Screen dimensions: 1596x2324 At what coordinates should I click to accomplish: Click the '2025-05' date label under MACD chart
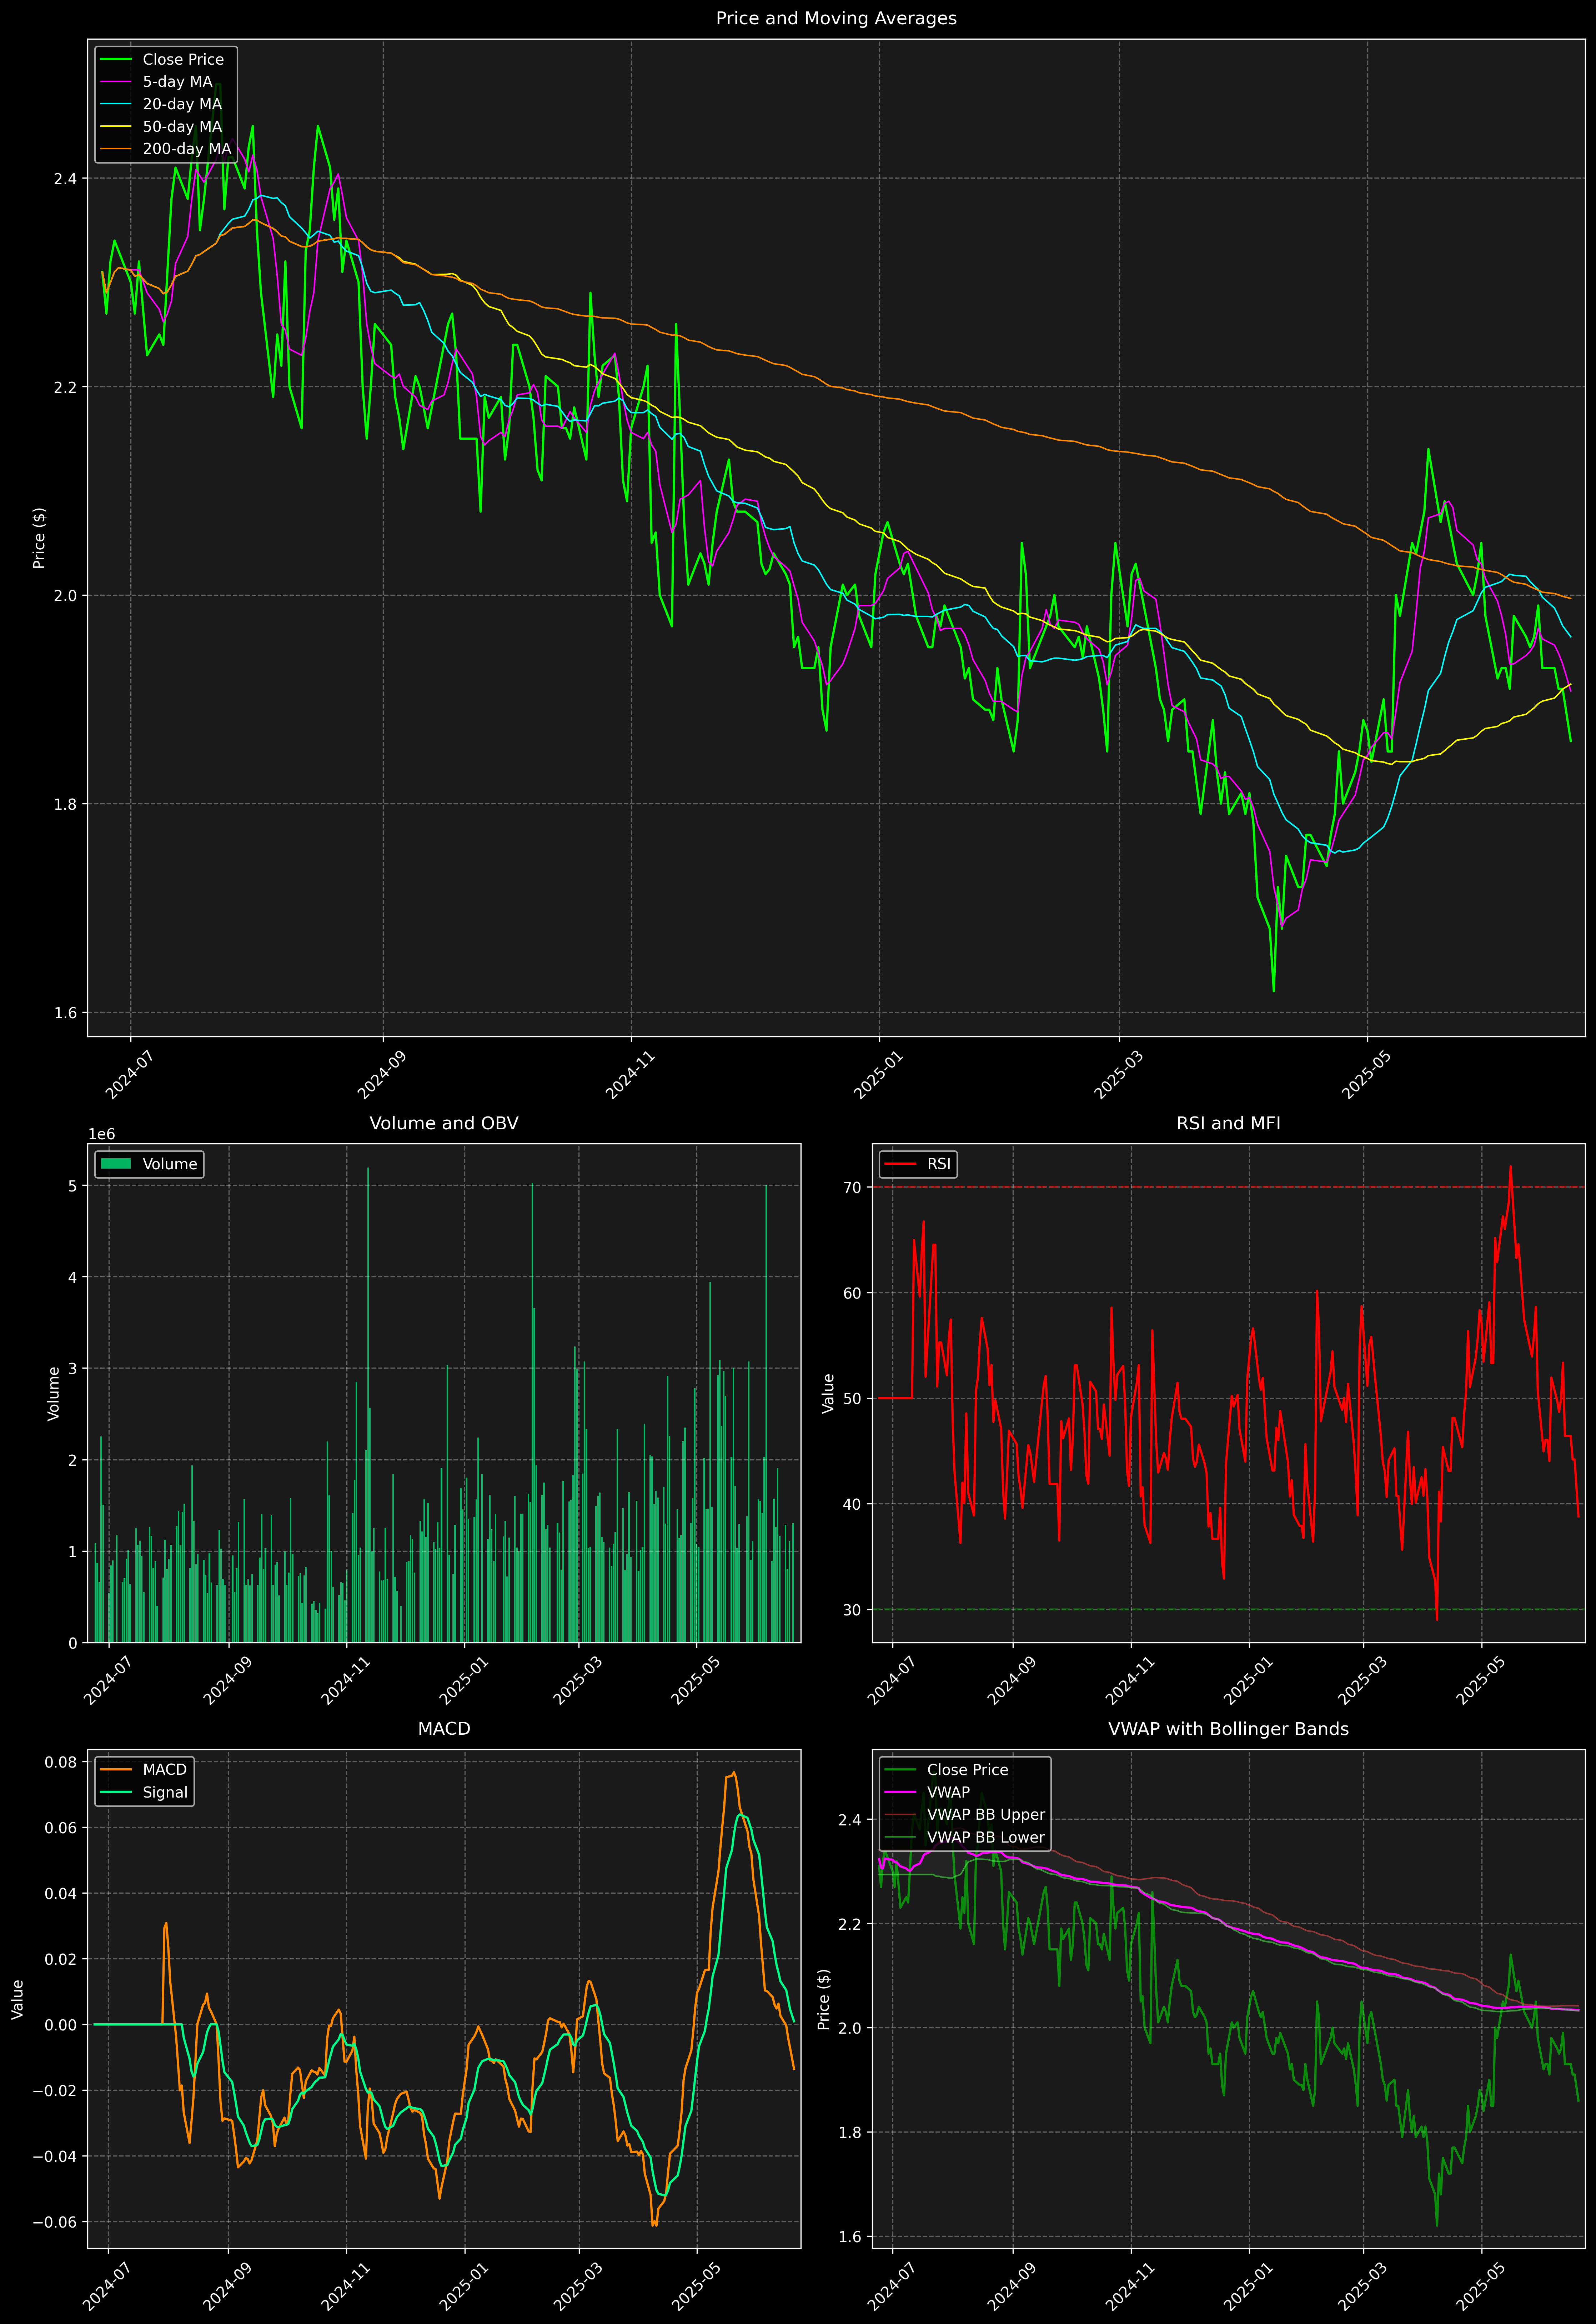[695, 2287]
